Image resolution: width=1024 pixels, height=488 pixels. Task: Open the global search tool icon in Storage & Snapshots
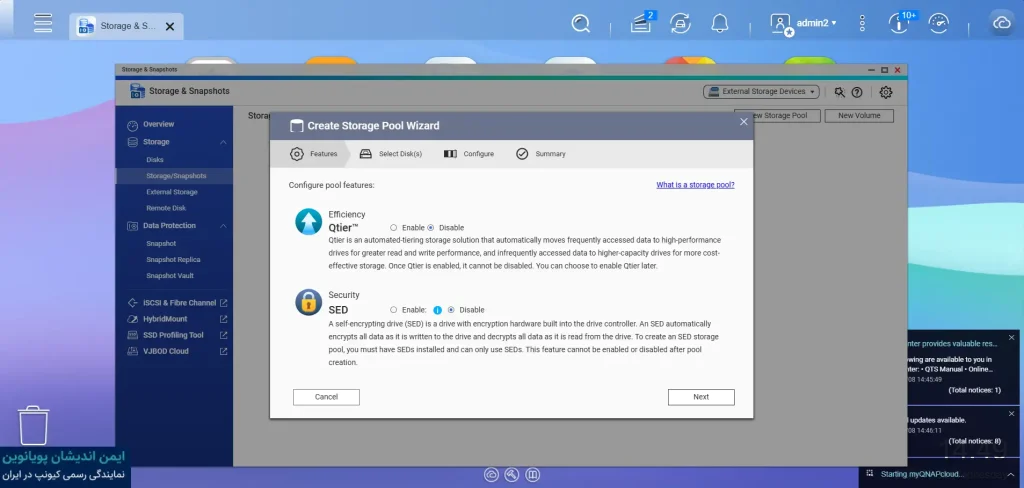[840, 92]
